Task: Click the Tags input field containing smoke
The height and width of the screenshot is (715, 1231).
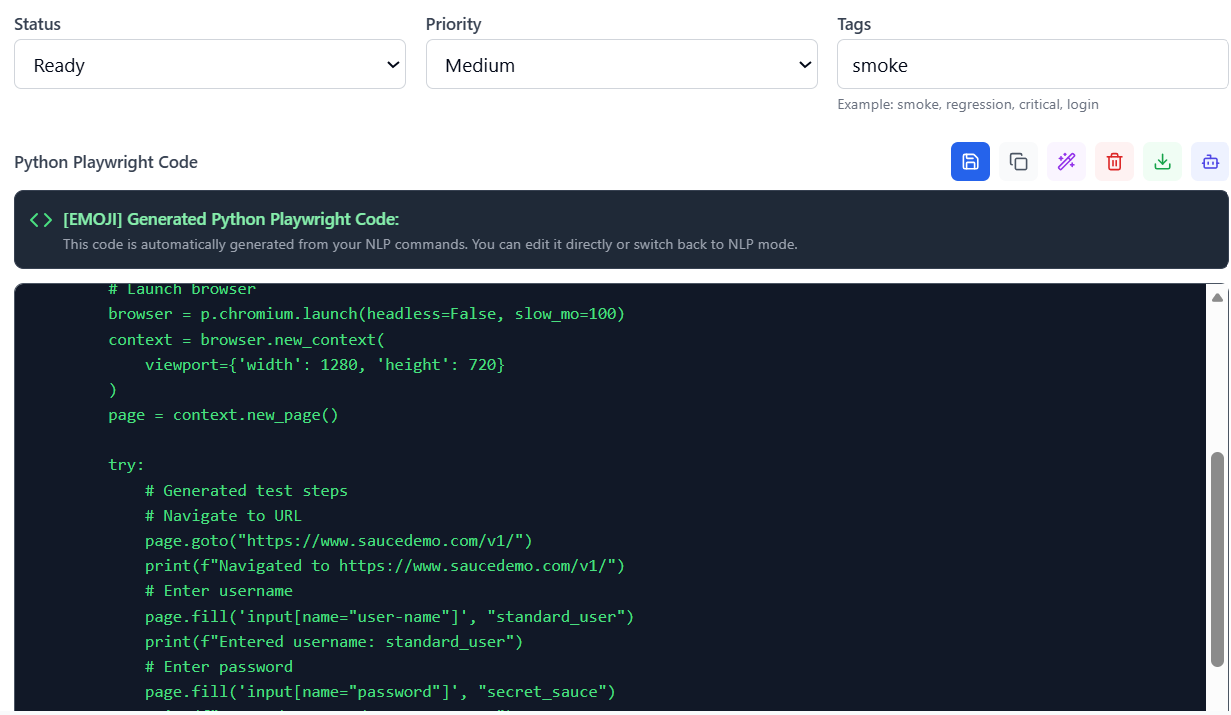Action: (x=1032, y=65)
